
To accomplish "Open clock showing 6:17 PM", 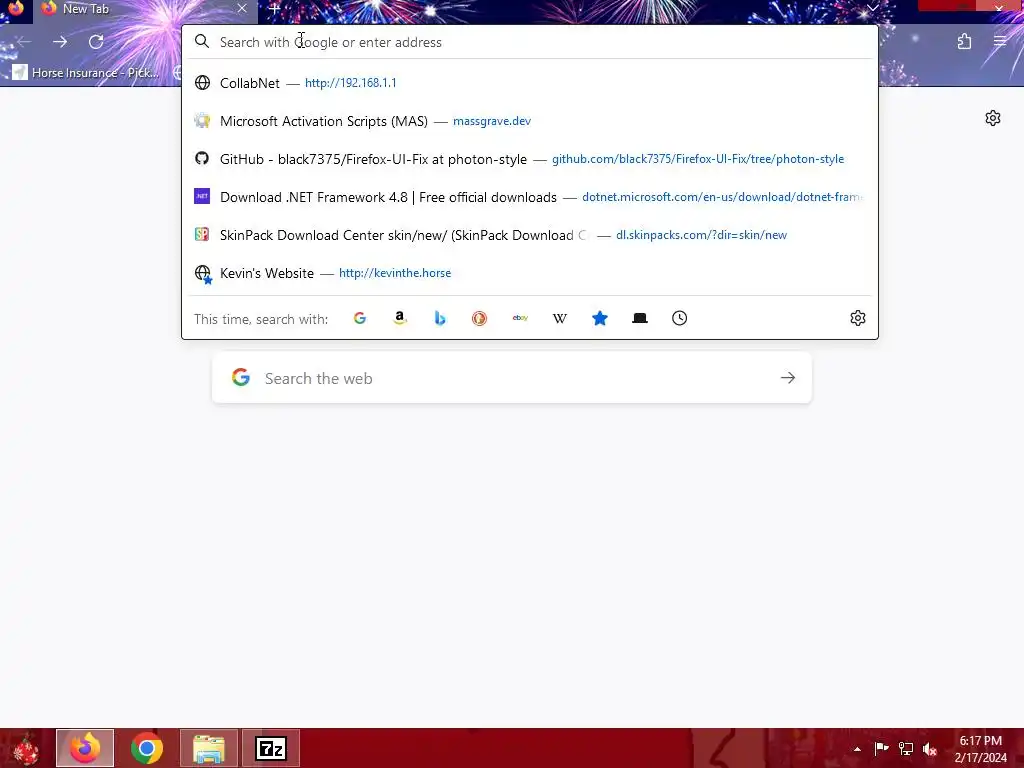I will [980, 748].
